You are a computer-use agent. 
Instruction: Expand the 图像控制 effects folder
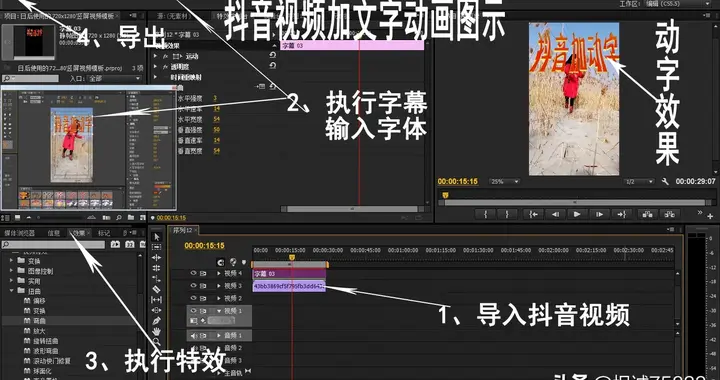[x=12, y=271]
